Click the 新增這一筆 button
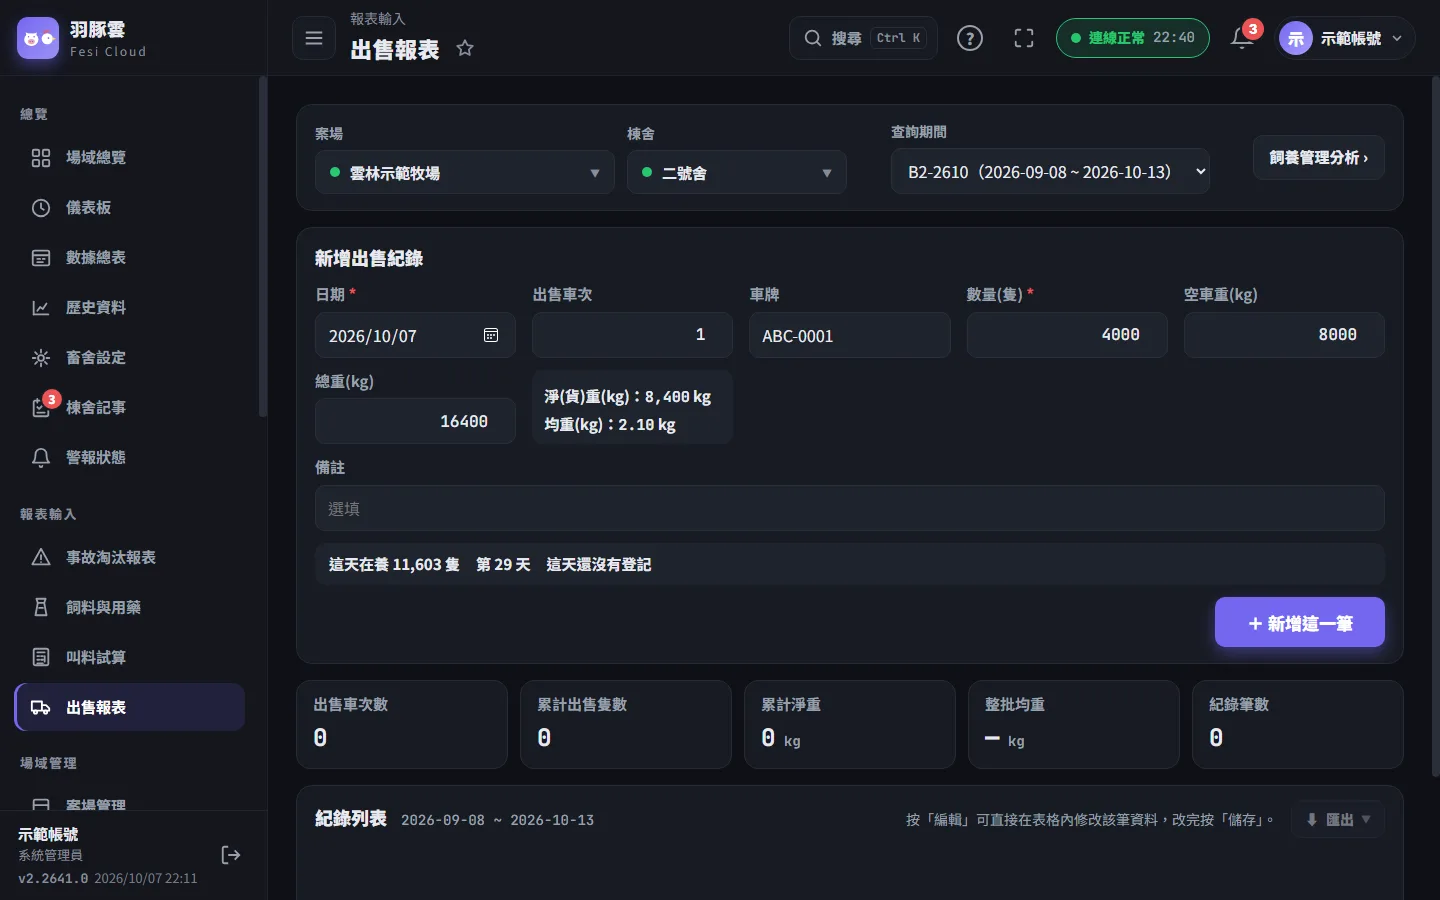 point(1300,622)
